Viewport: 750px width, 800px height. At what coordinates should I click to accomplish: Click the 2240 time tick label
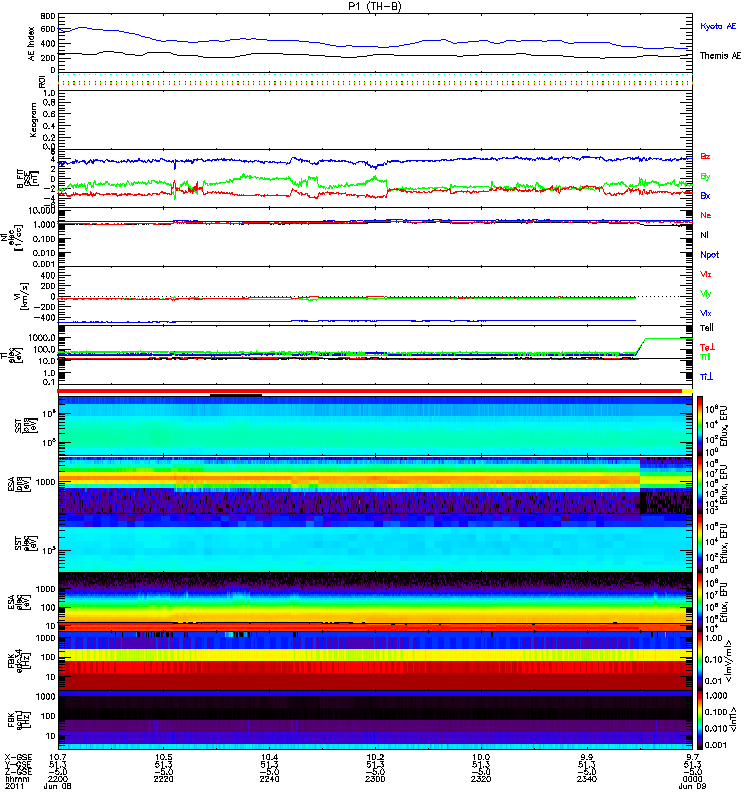[269, 779]
